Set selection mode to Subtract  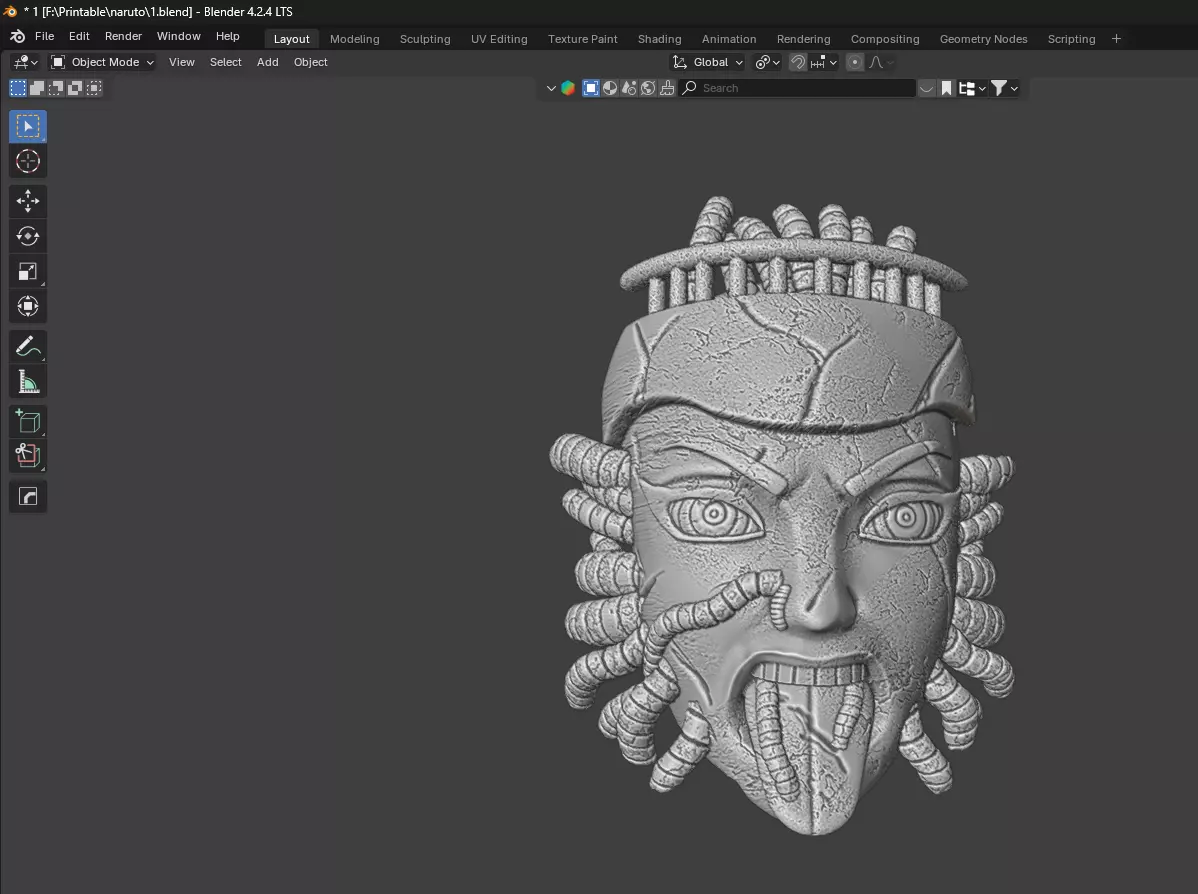(x=56, y=88)
